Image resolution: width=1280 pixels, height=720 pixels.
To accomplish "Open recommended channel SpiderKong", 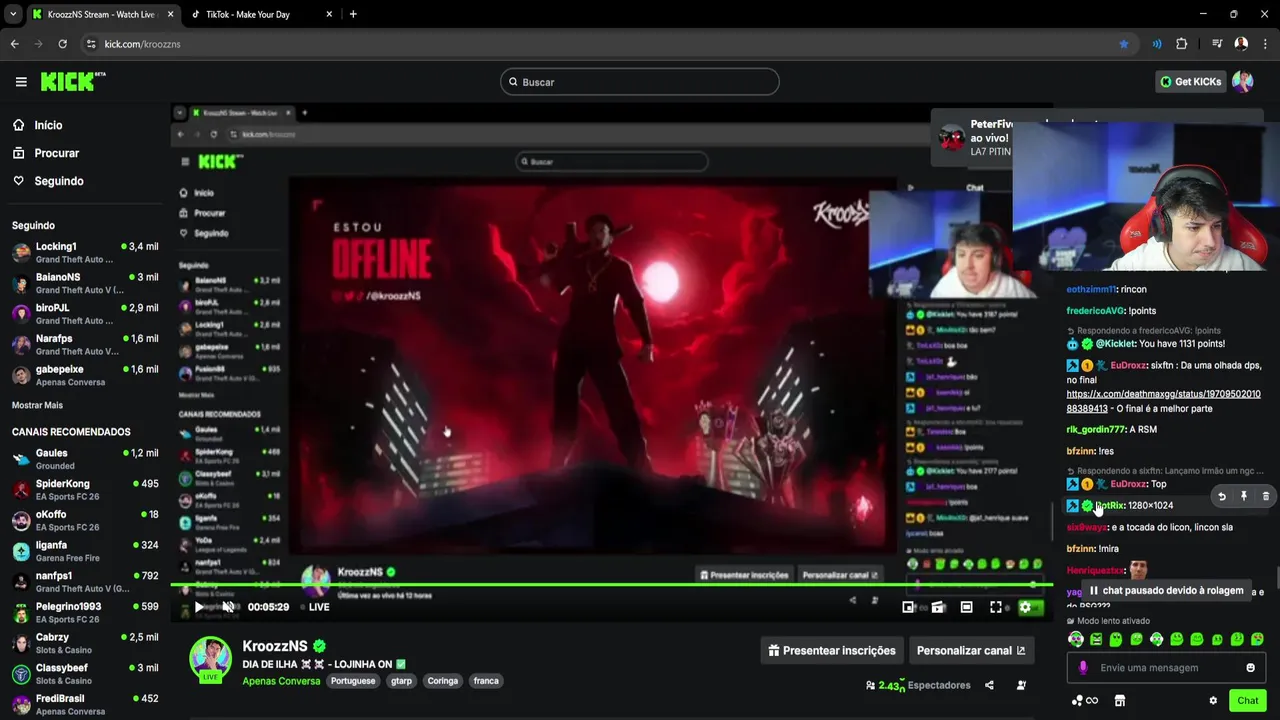I will click(x=84, y=490).
